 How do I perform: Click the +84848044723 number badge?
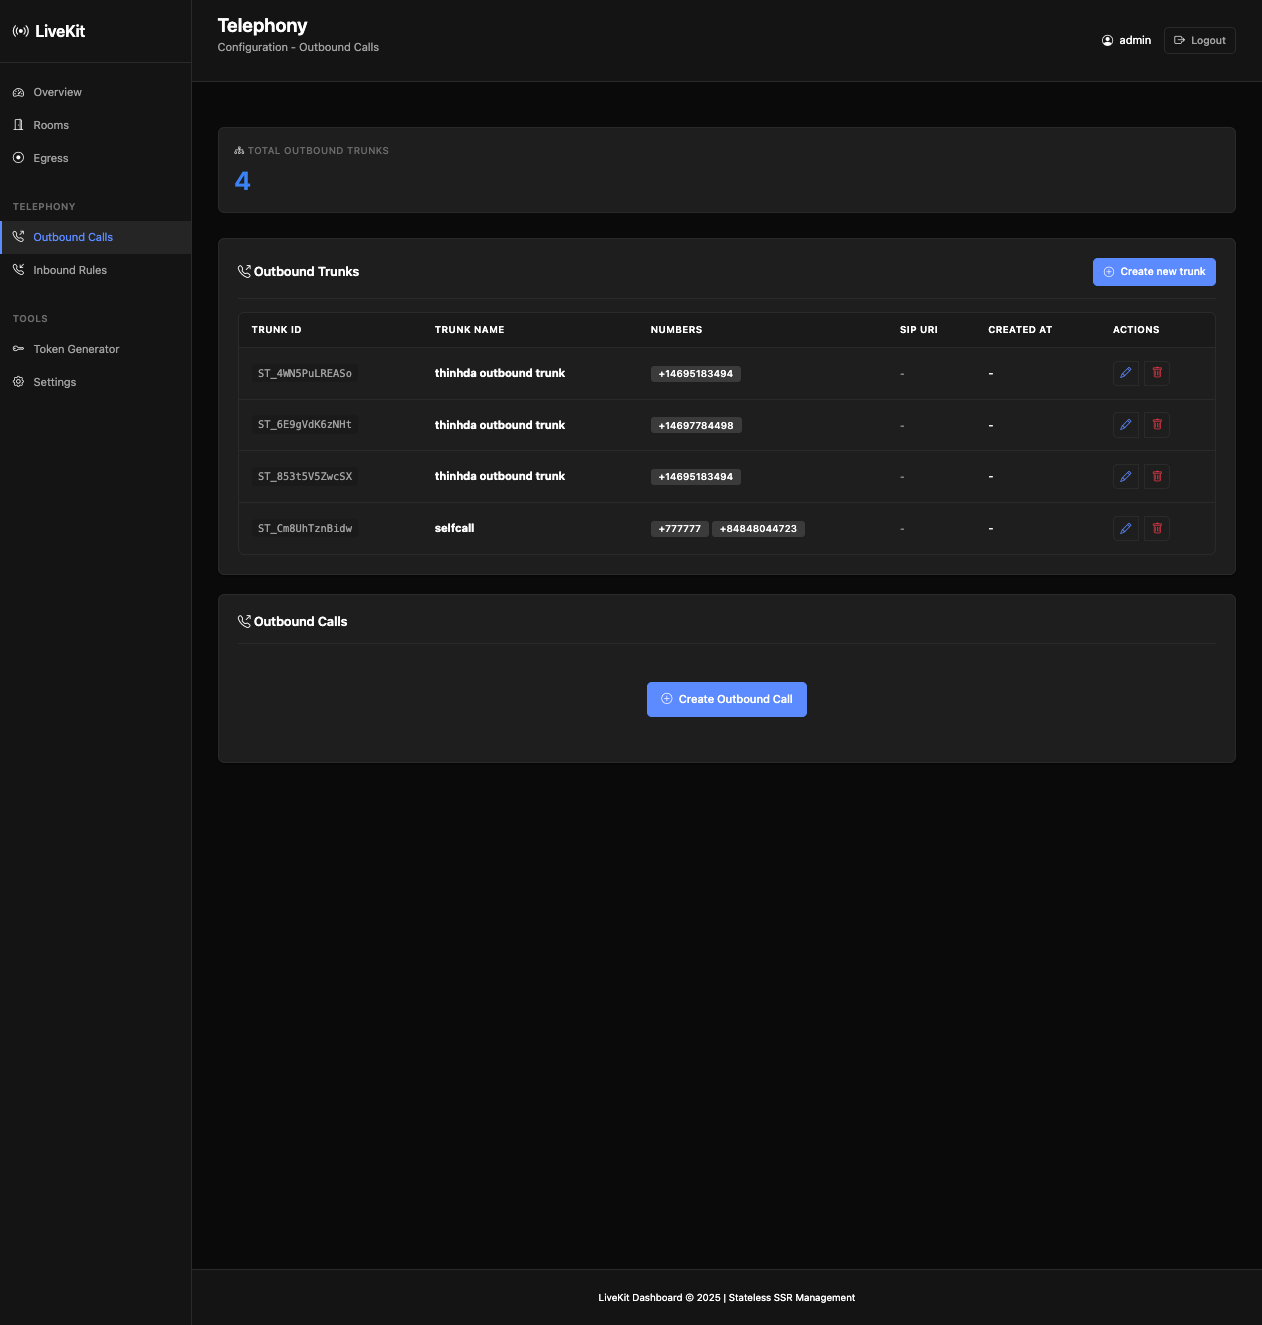(x=758, y=529)
